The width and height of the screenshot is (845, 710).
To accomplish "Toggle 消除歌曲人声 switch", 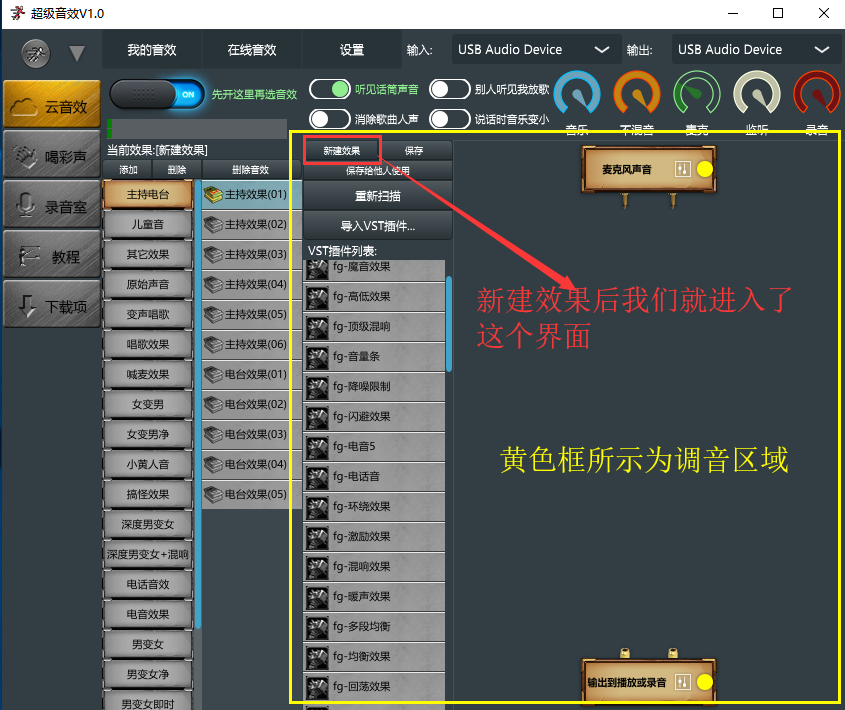I will pos(330,119).
